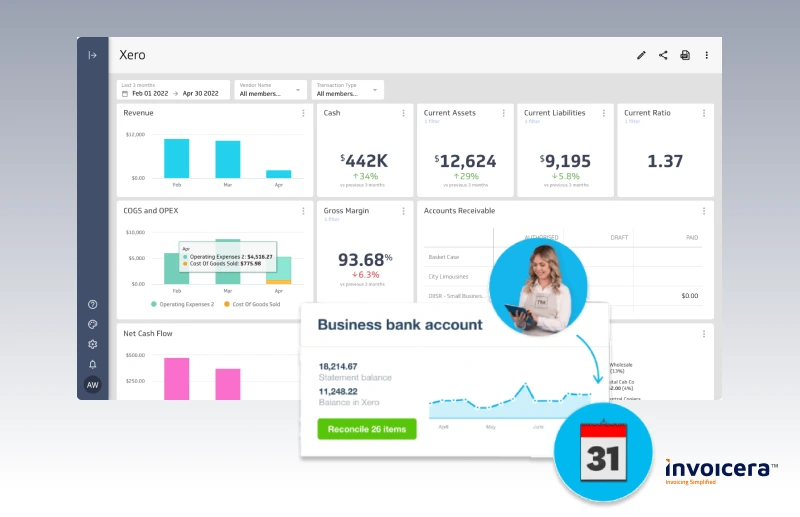
Task: Print the dashboard using printer icon
Action: 685,55
